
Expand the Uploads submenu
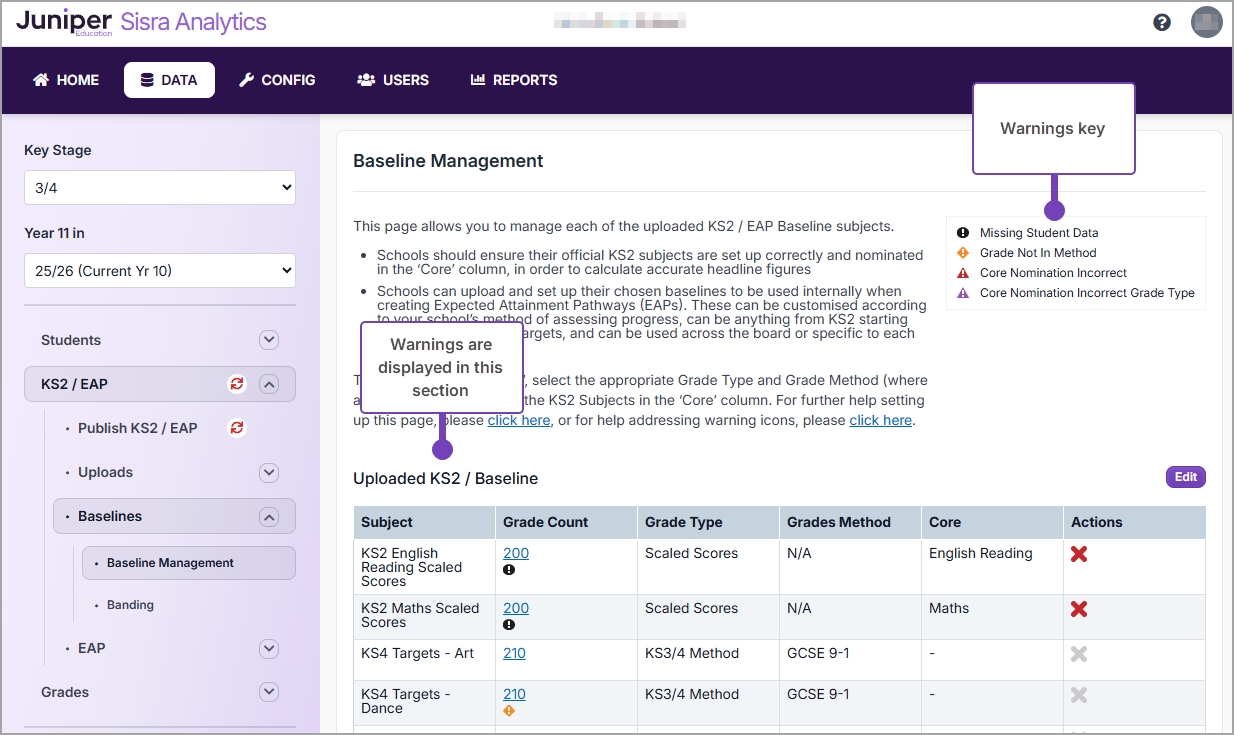point(268,472)
